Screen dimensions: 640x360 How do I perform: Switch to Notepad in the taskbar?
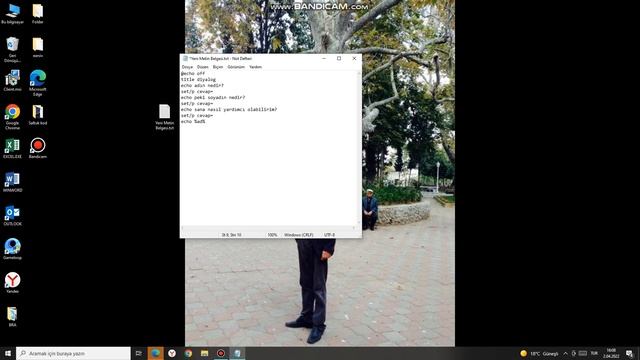(x=237, y=353)
